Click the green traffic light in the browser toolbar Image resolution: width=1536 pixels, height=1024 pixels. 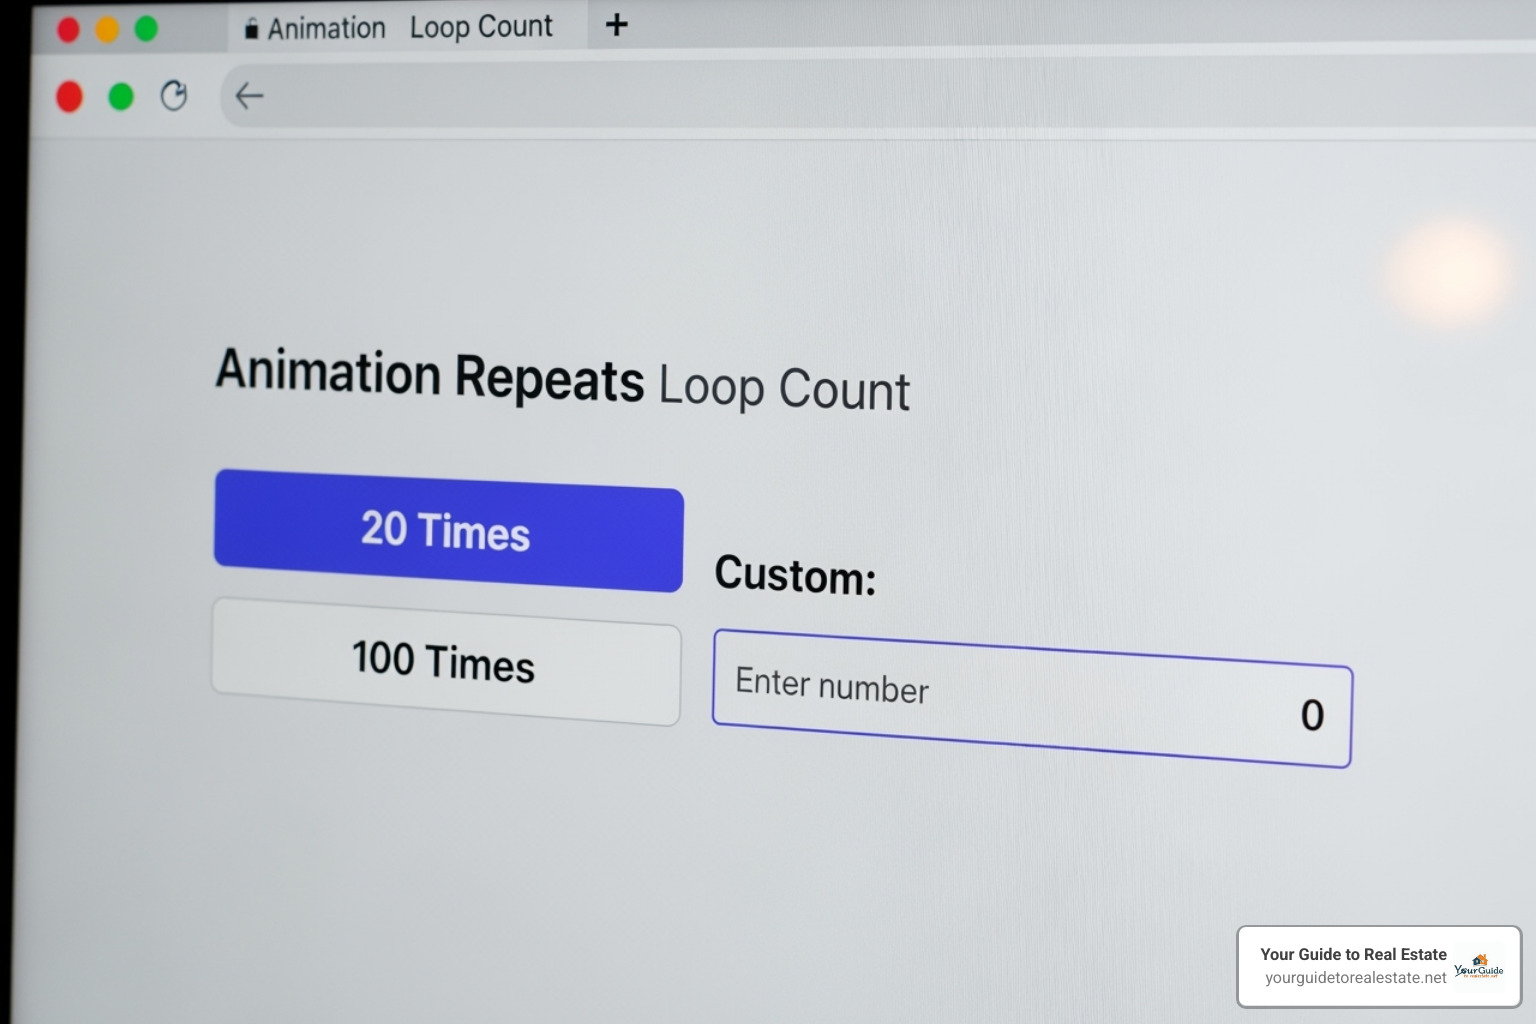point(121,96)
